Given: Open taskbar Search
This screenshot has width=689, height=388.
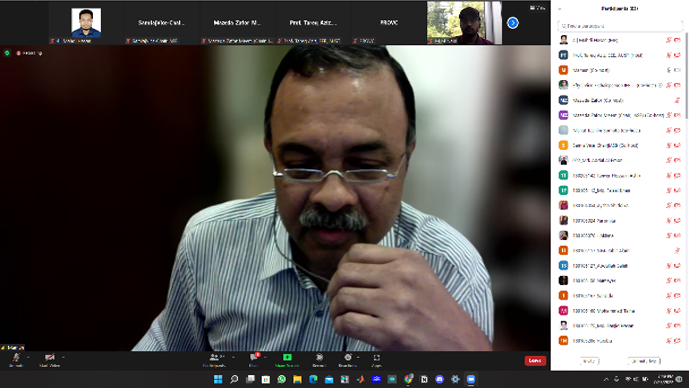Looking at the screenshot, I should point(234,379).
